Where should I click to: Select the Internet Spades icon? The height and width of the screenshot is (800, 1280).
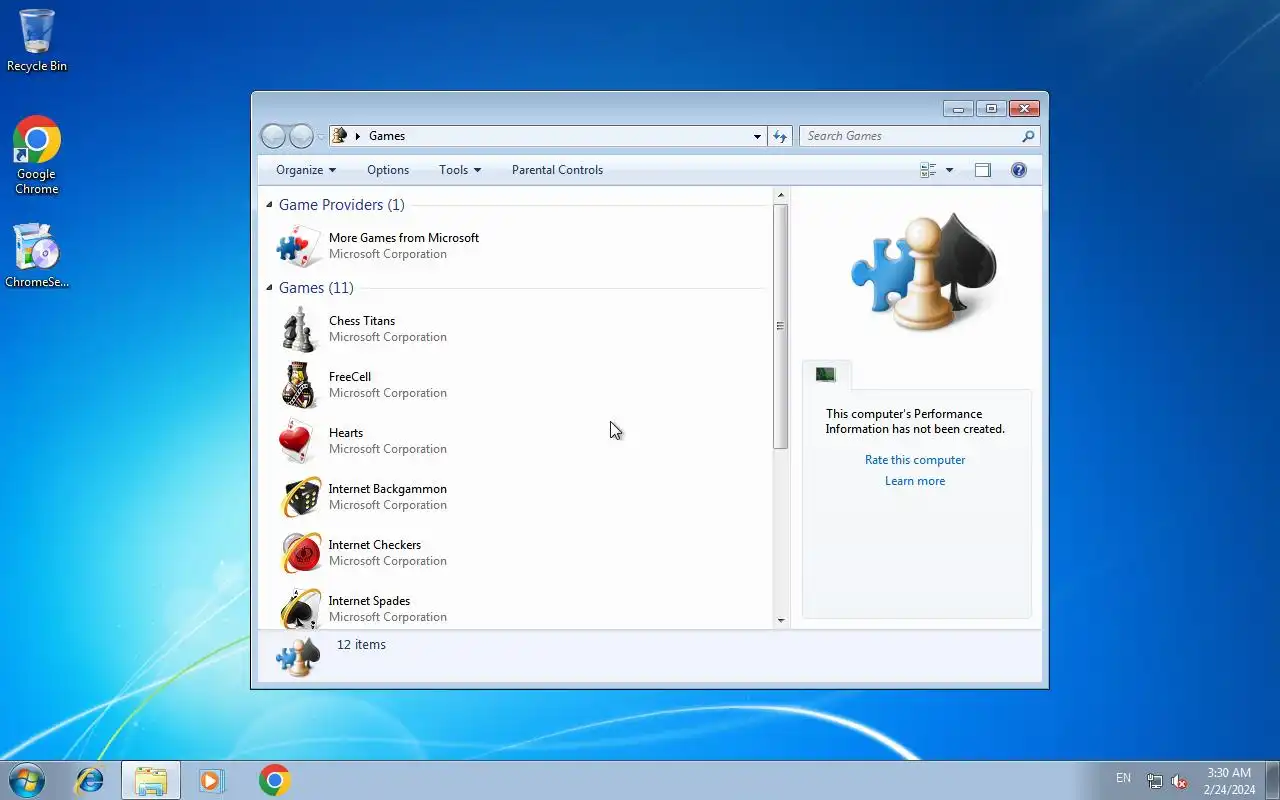coord(299,608)
